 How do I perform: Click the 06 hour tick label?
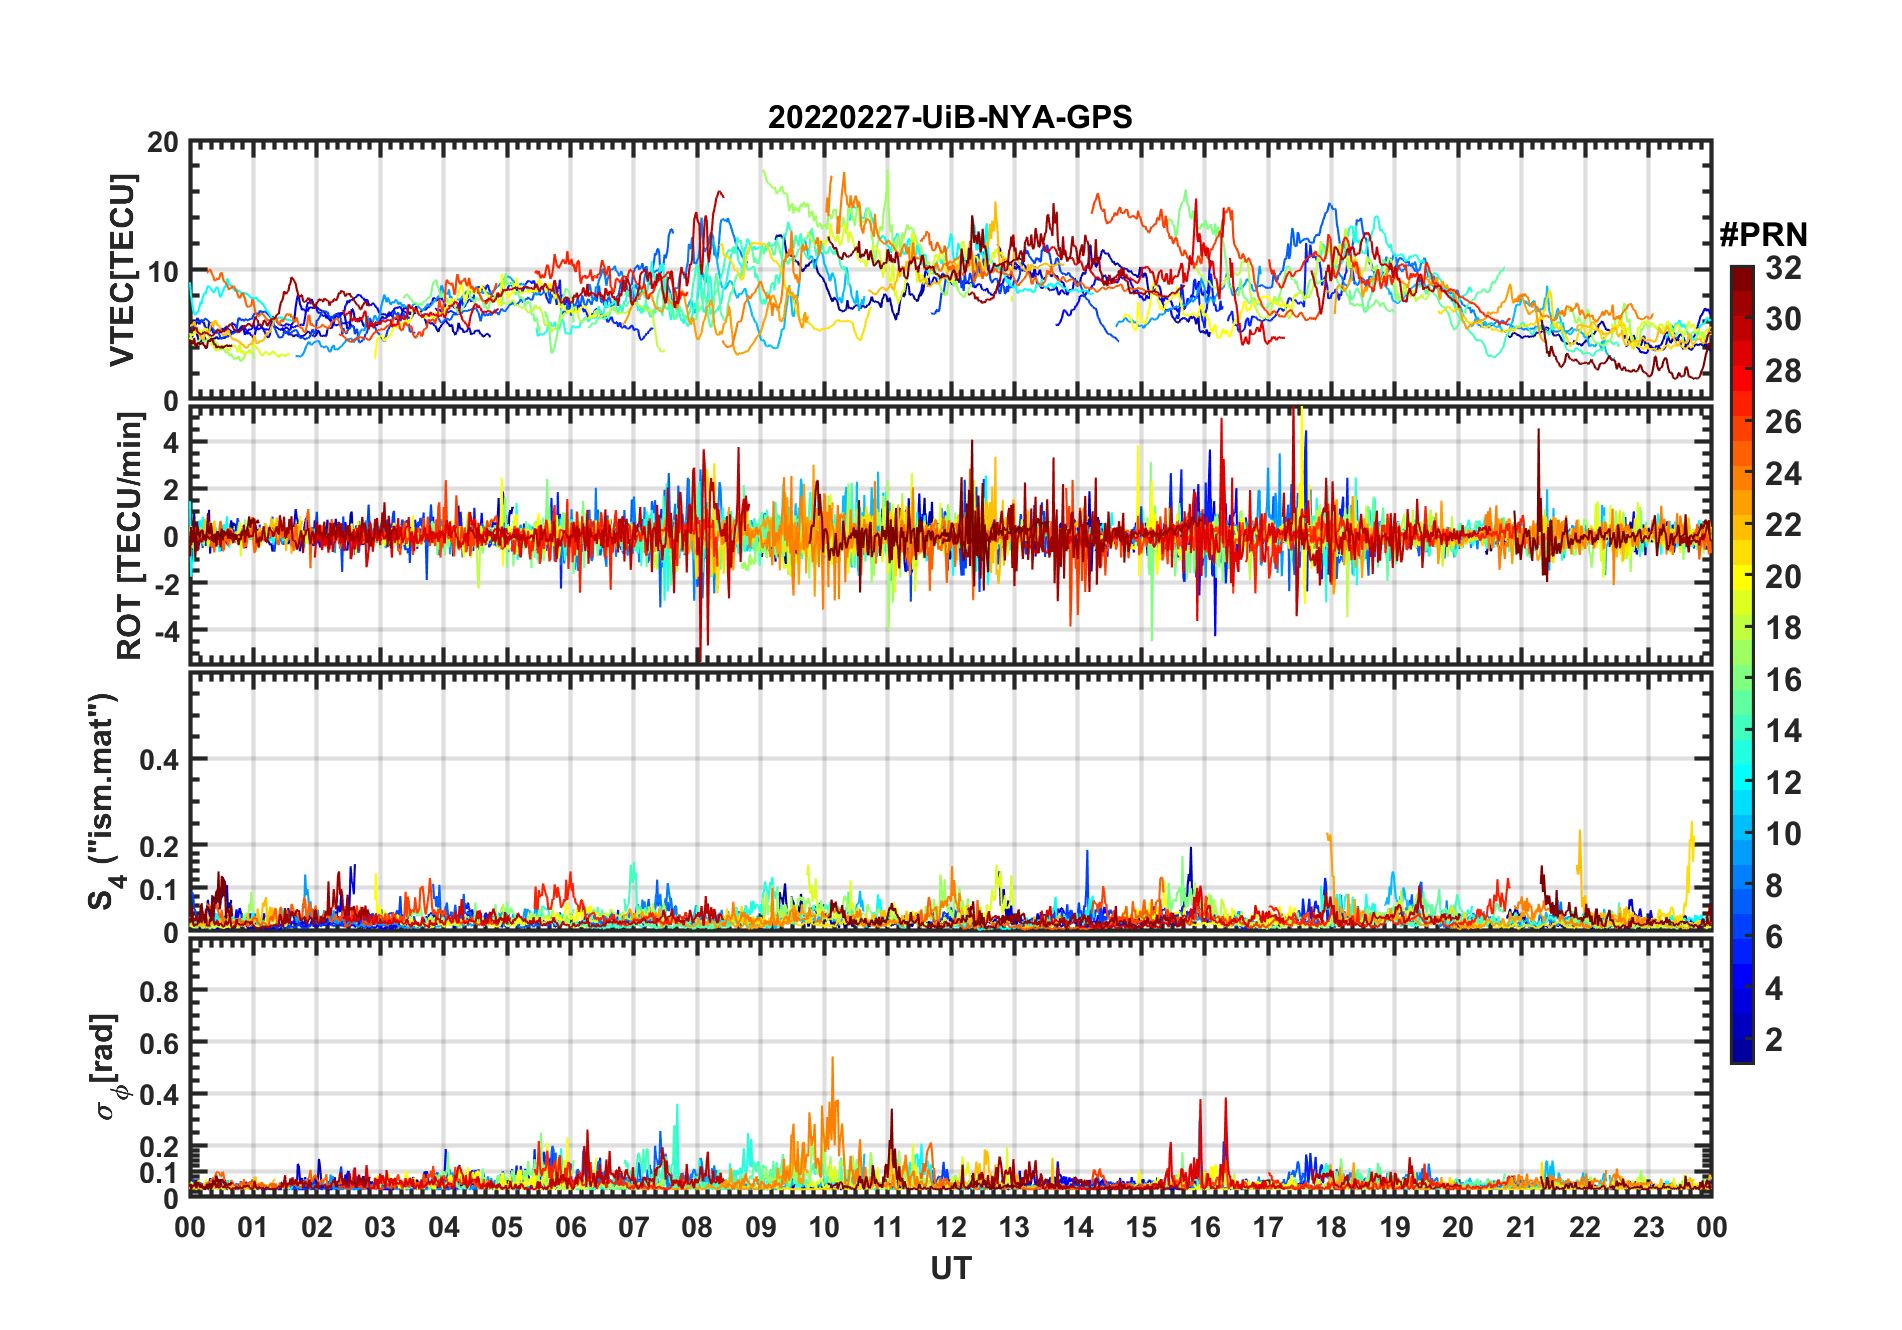pos(571,1227)
